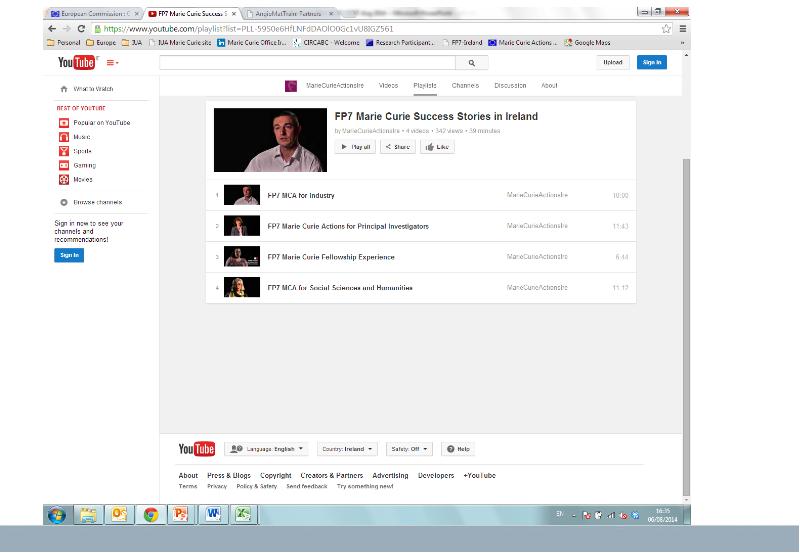Open FP7 MCA for Social Sciences and Humanities
Viewport: 800px width, 553px height.
pos(340,288)
